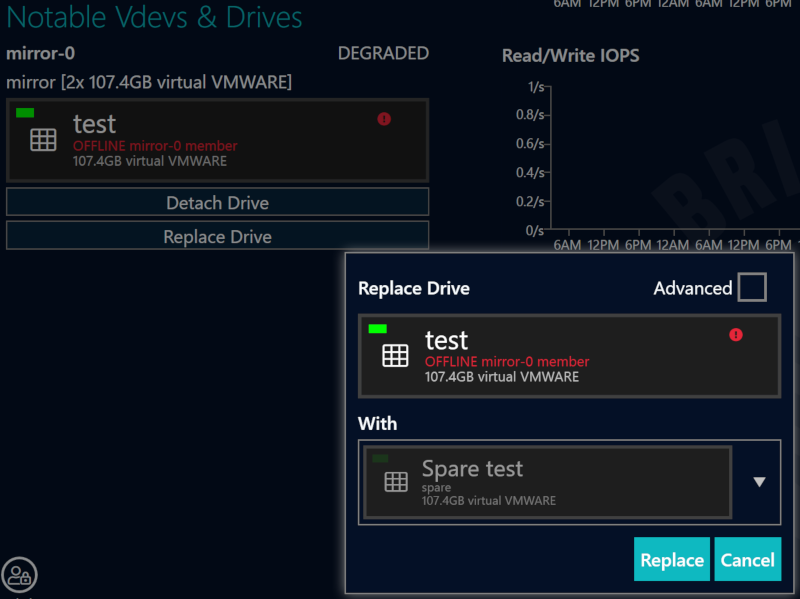
Task: Click the Replace Drive button
Action: click(x=217, y=235)
